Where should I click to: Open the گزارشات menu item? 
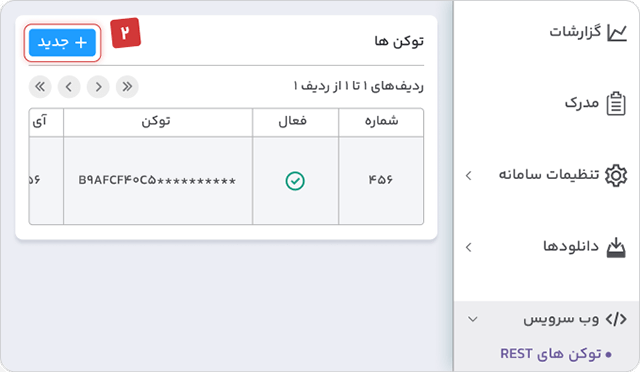click(x=575, y=31)
